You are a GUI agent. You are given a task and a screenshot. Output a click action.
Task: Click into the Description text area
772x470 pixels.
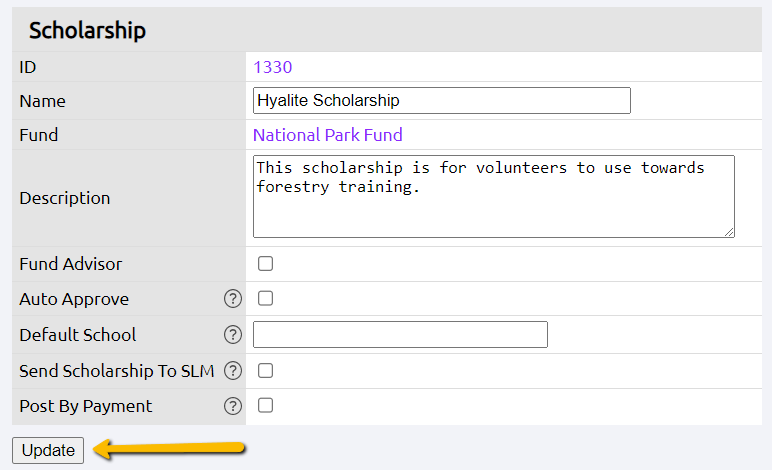[494, 196]
